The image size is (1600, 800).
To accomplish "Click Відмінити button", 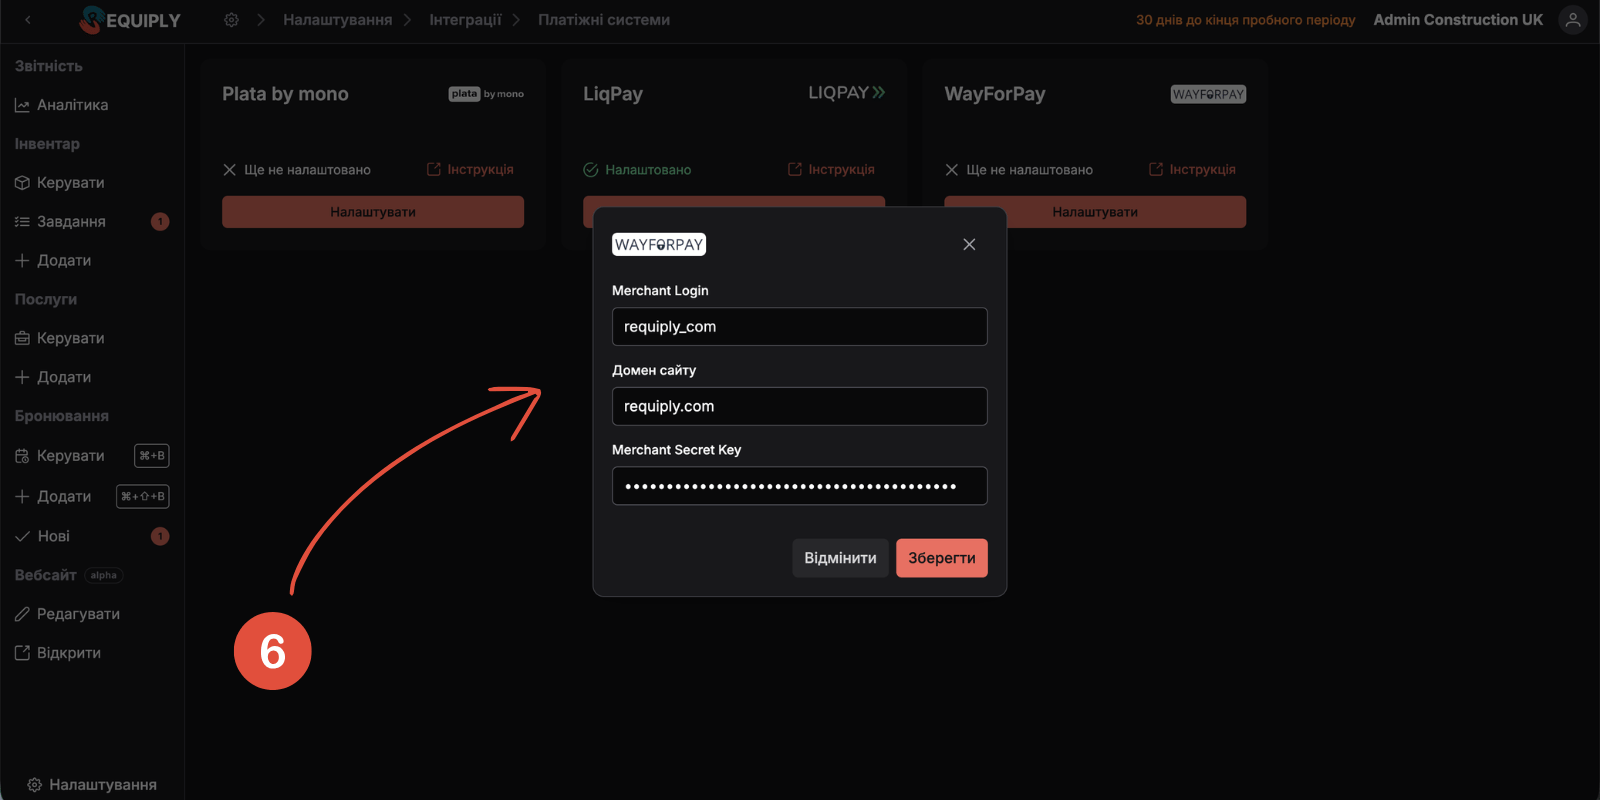I will [x=840, y=558].
